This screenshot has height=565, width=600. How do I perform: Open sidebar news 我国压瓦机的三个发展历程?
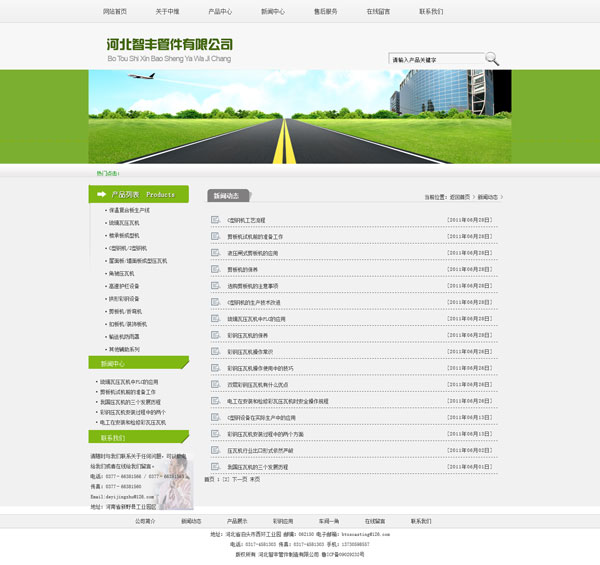pos(130,402)
